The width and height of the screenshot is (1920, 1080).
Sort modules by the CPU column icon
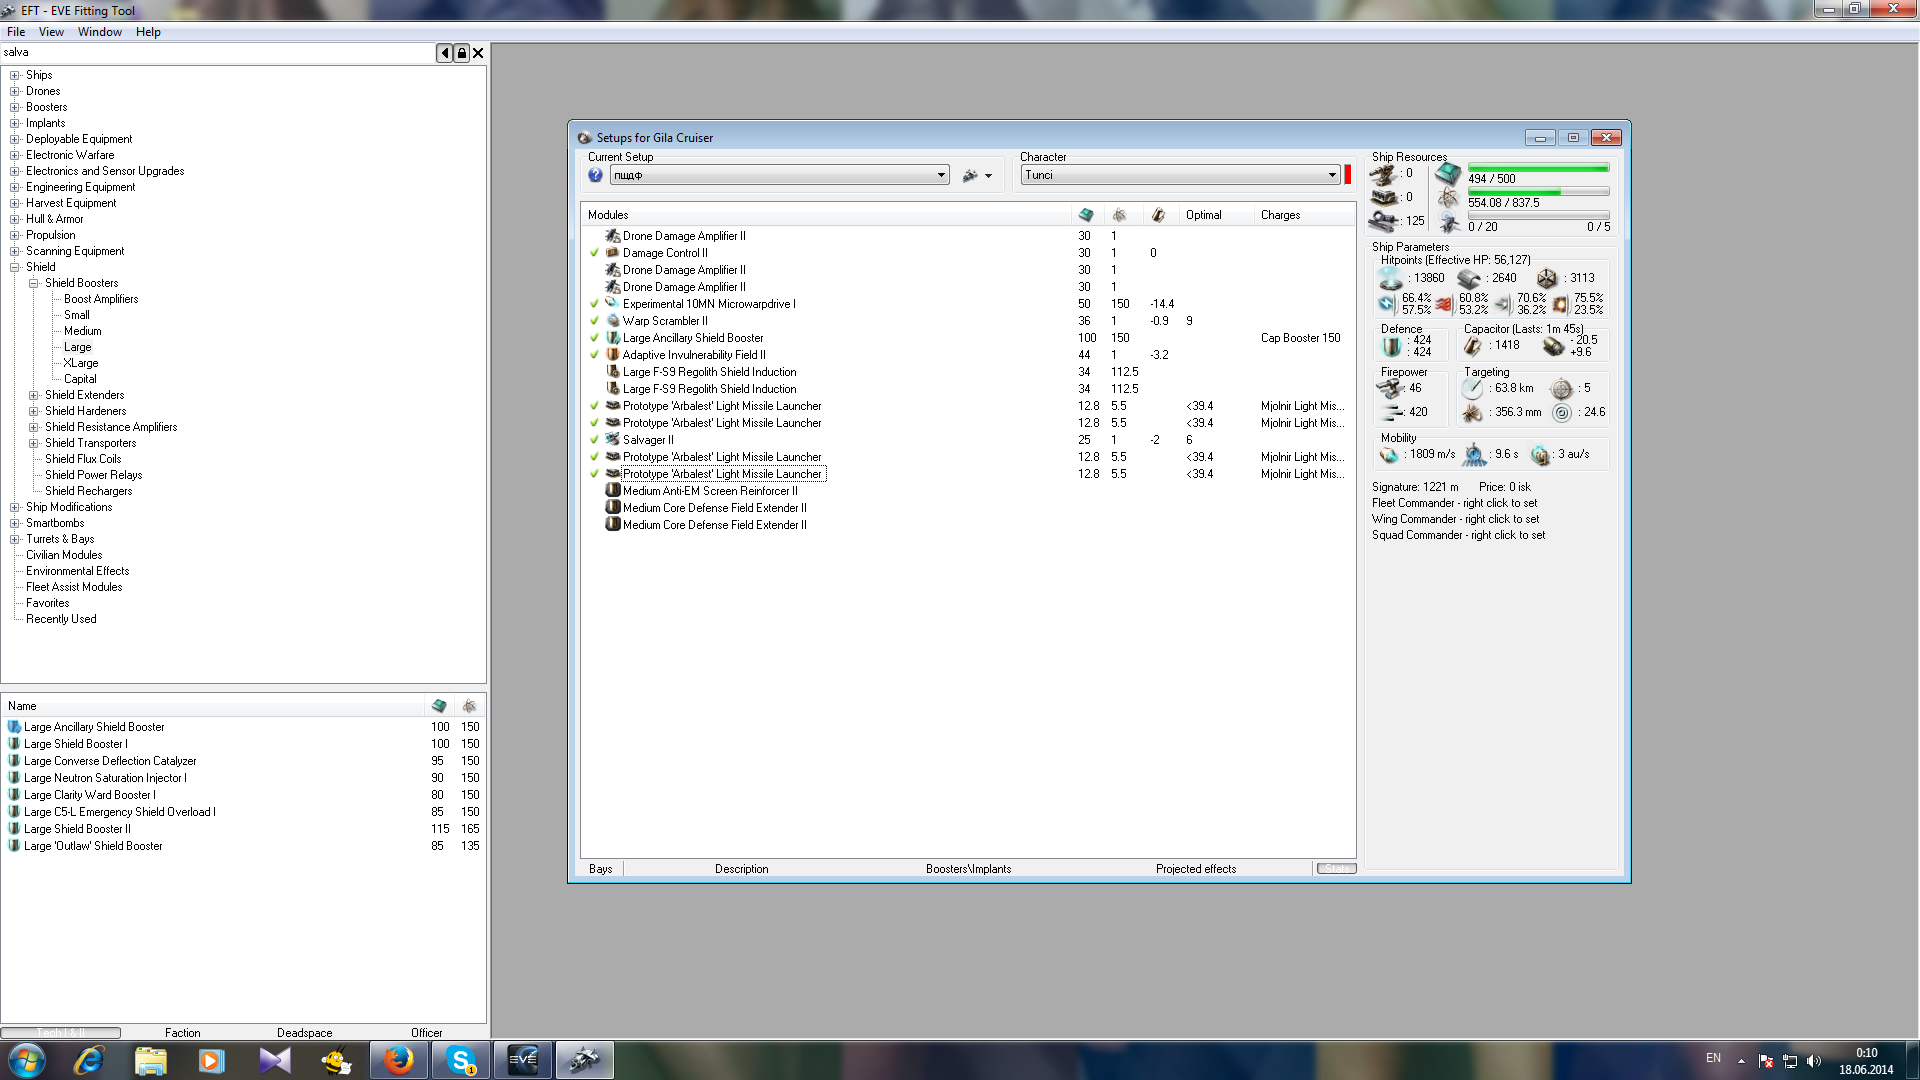tap(1086, 215)
